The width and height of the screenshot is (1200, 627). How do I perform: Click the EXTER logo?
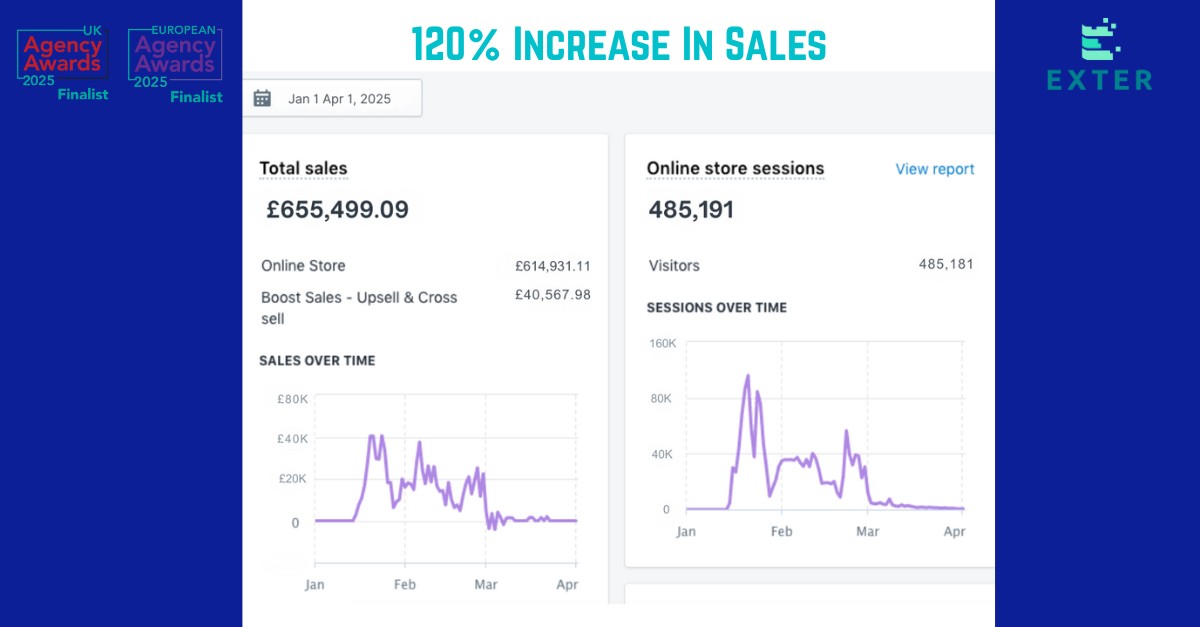(x=1100, y=54)
